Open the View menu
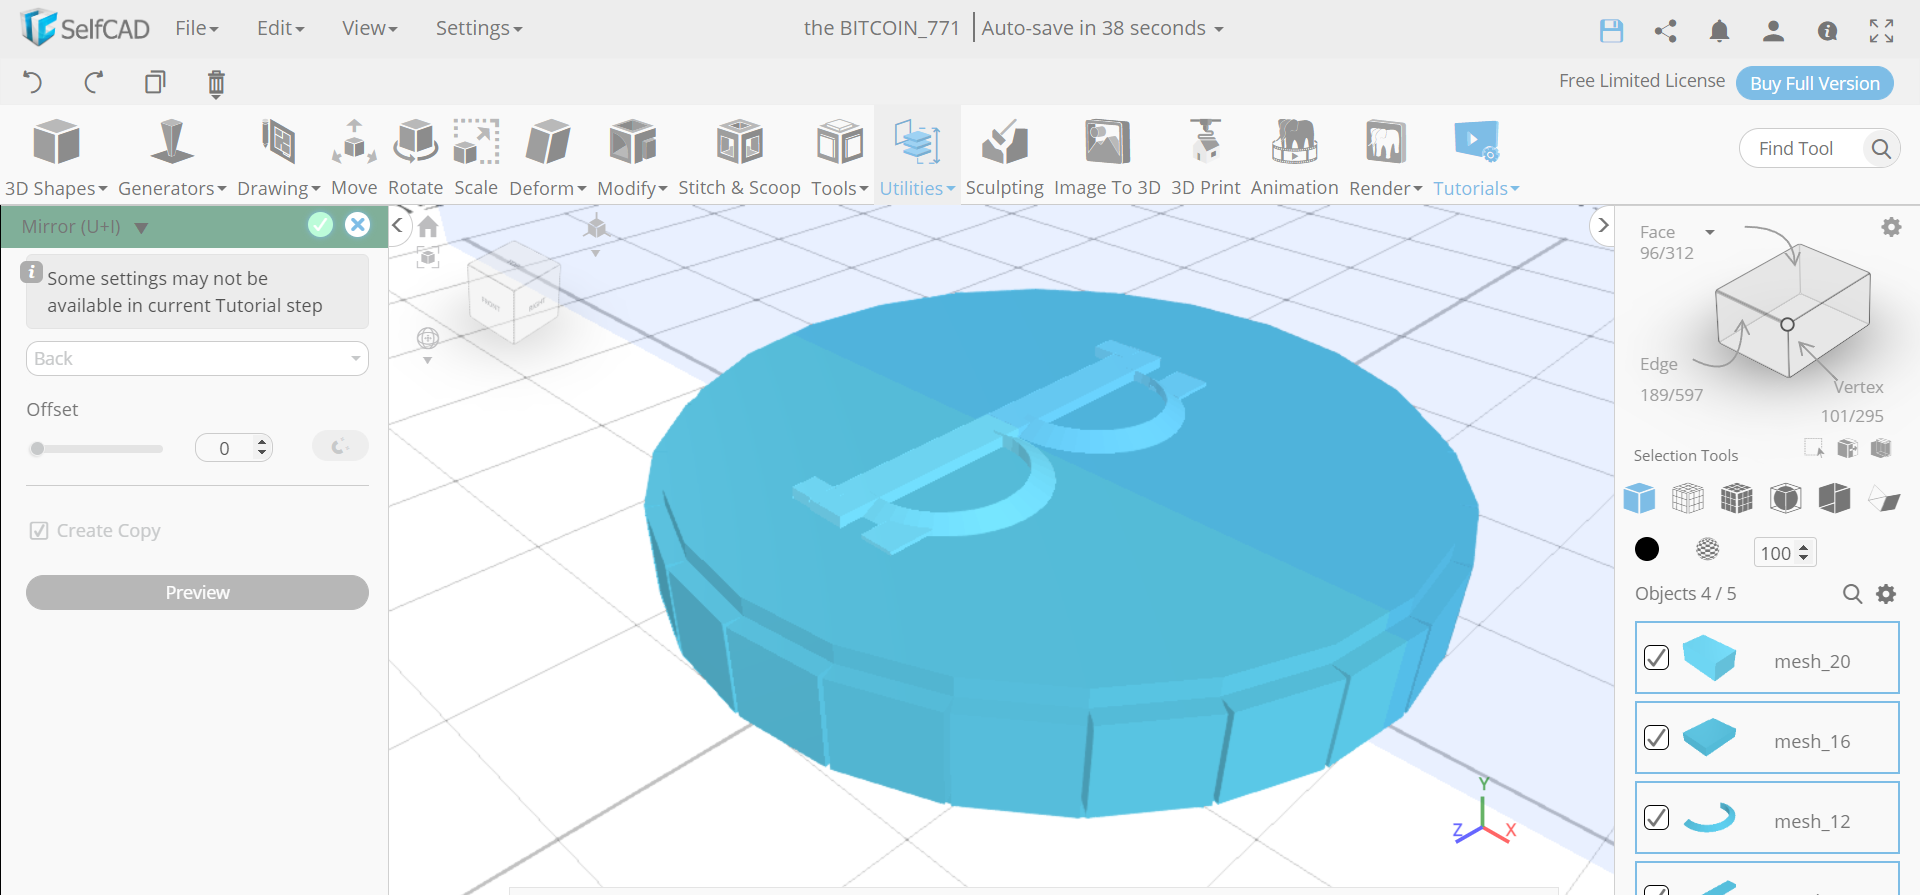This screenshot has height=895, width=1920. point(369,28)
